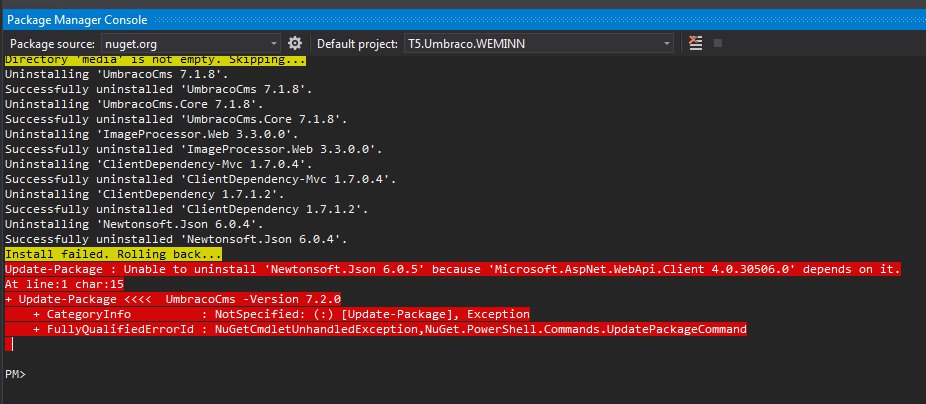This screenshot has width=926, height=404.
Task: Click "Uninstalling 'Newtonsoft.Json 6.0.4'" line
Action: pos(134,224)
